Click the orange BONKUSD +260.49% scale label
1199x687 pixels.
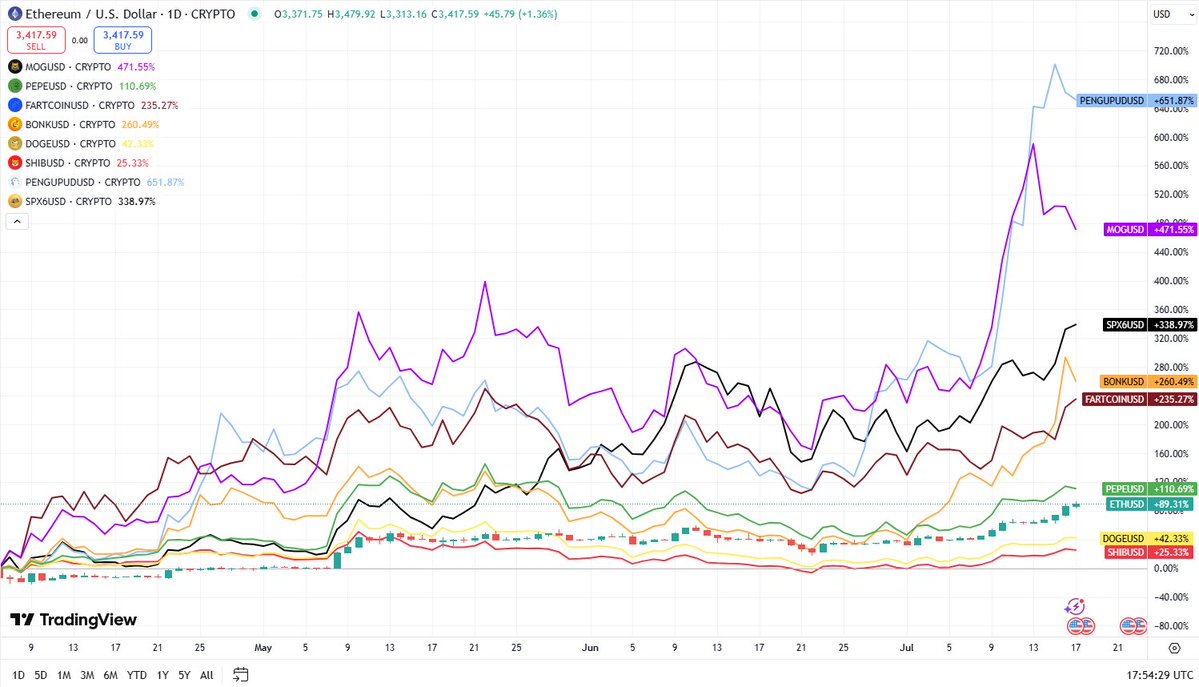(x=1147, y=381)
